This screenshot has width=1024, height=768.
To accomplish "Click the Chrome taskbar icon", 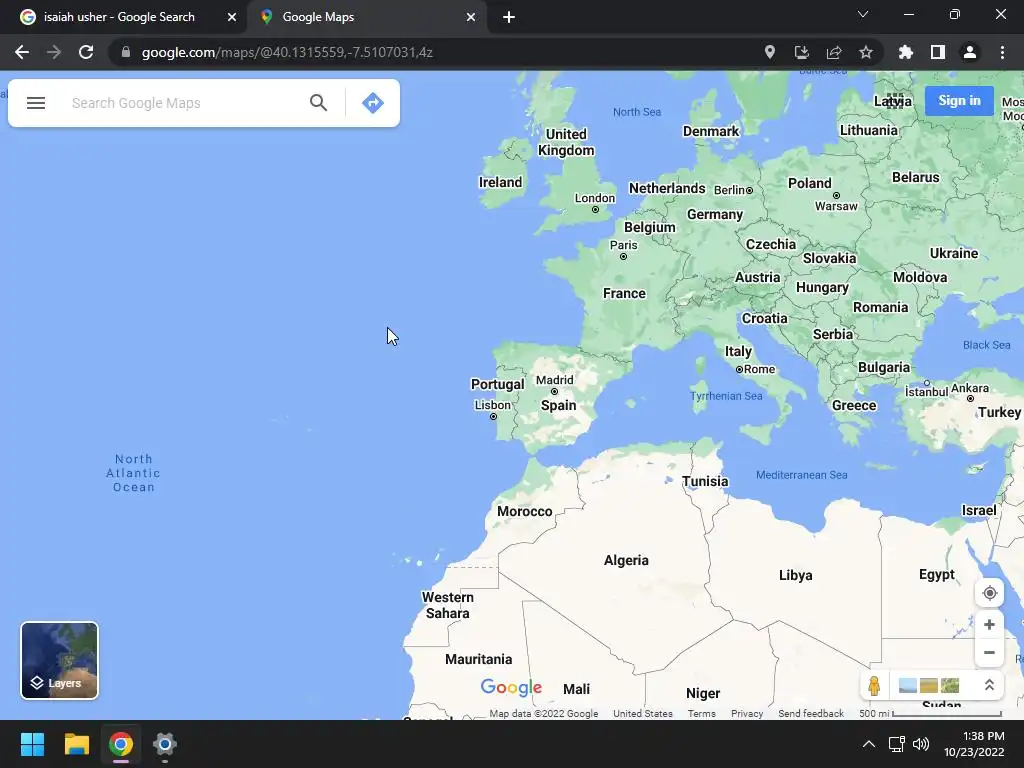I will (121, 744).
